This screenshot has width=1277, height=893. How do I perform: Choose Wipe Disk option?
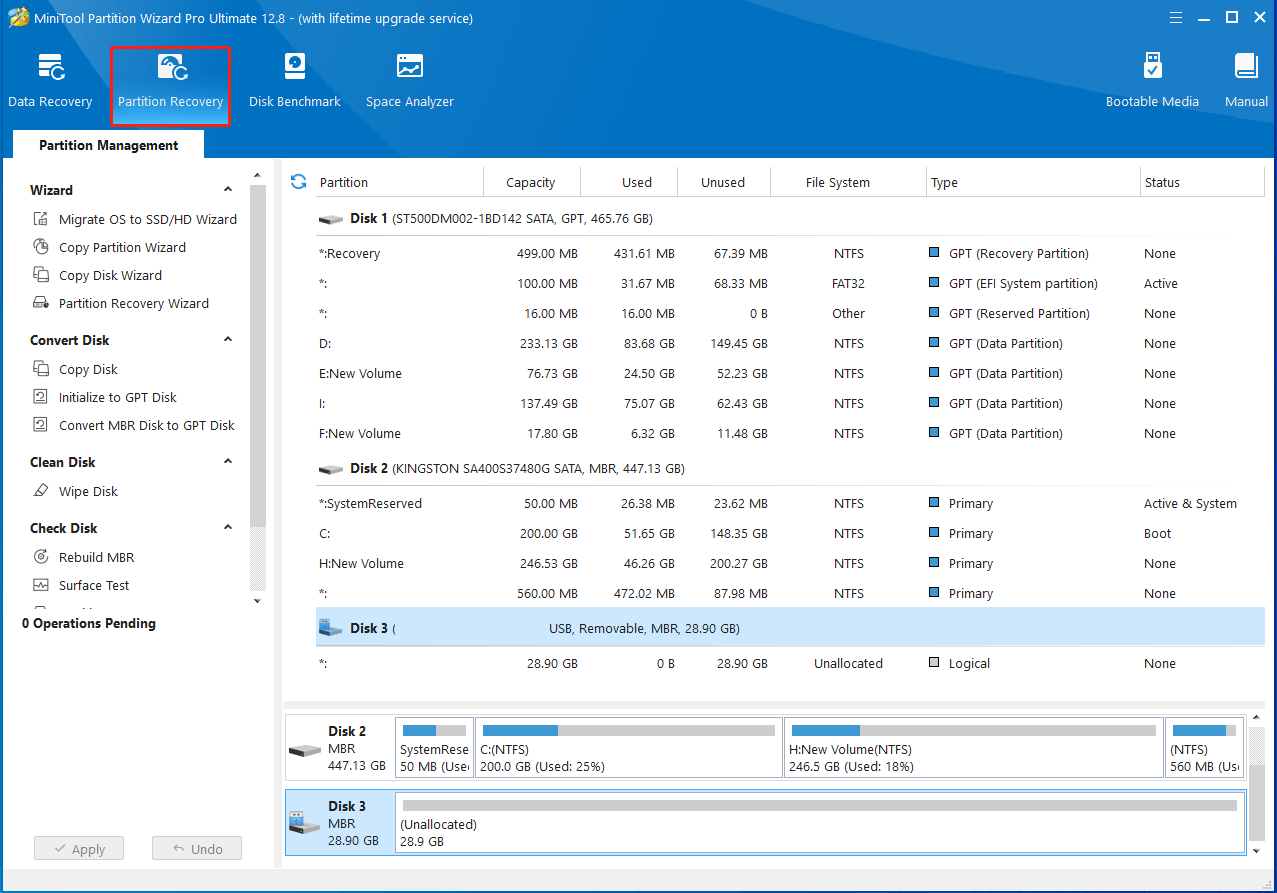tap(75, 491)
